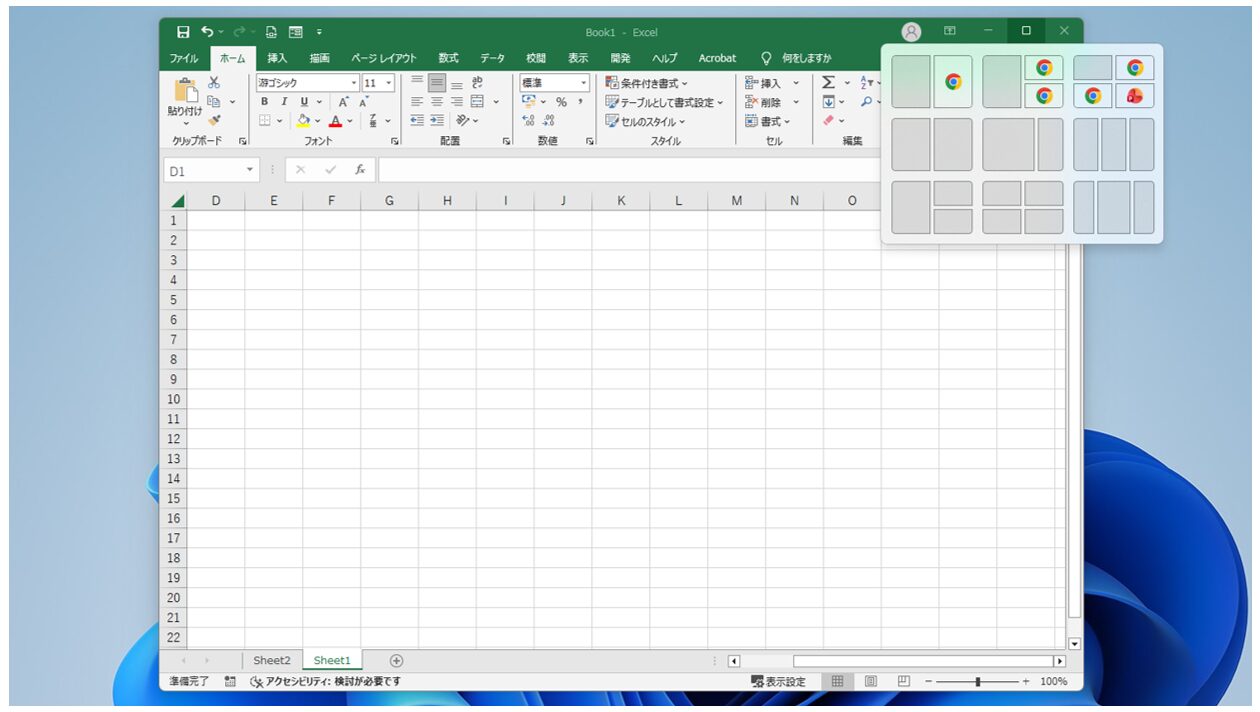The width and height of the screenshot is (1260, 712).
Task: Apply percent style with the % icon
Action: tap(561, 102)
